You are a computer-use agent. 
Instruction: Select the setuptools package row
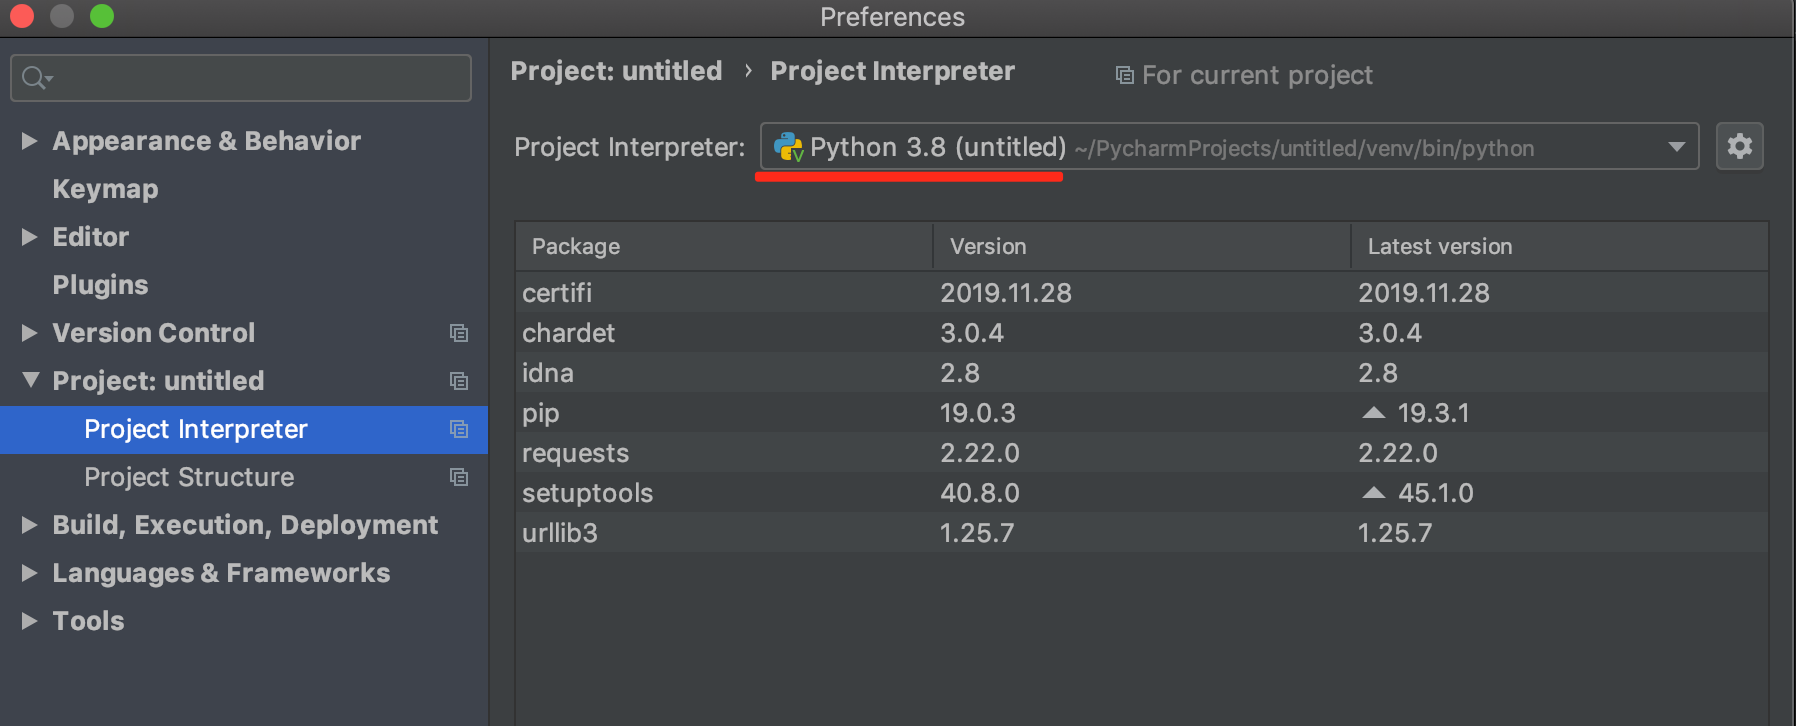pos(1141,492)
